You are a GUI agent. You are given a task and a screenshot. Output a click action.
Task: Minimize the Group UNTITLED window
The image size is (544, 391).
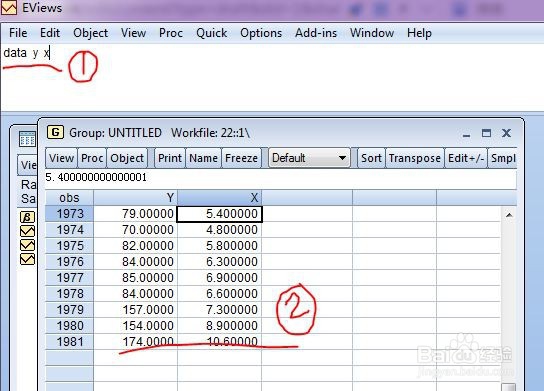[x=466, y=134]
